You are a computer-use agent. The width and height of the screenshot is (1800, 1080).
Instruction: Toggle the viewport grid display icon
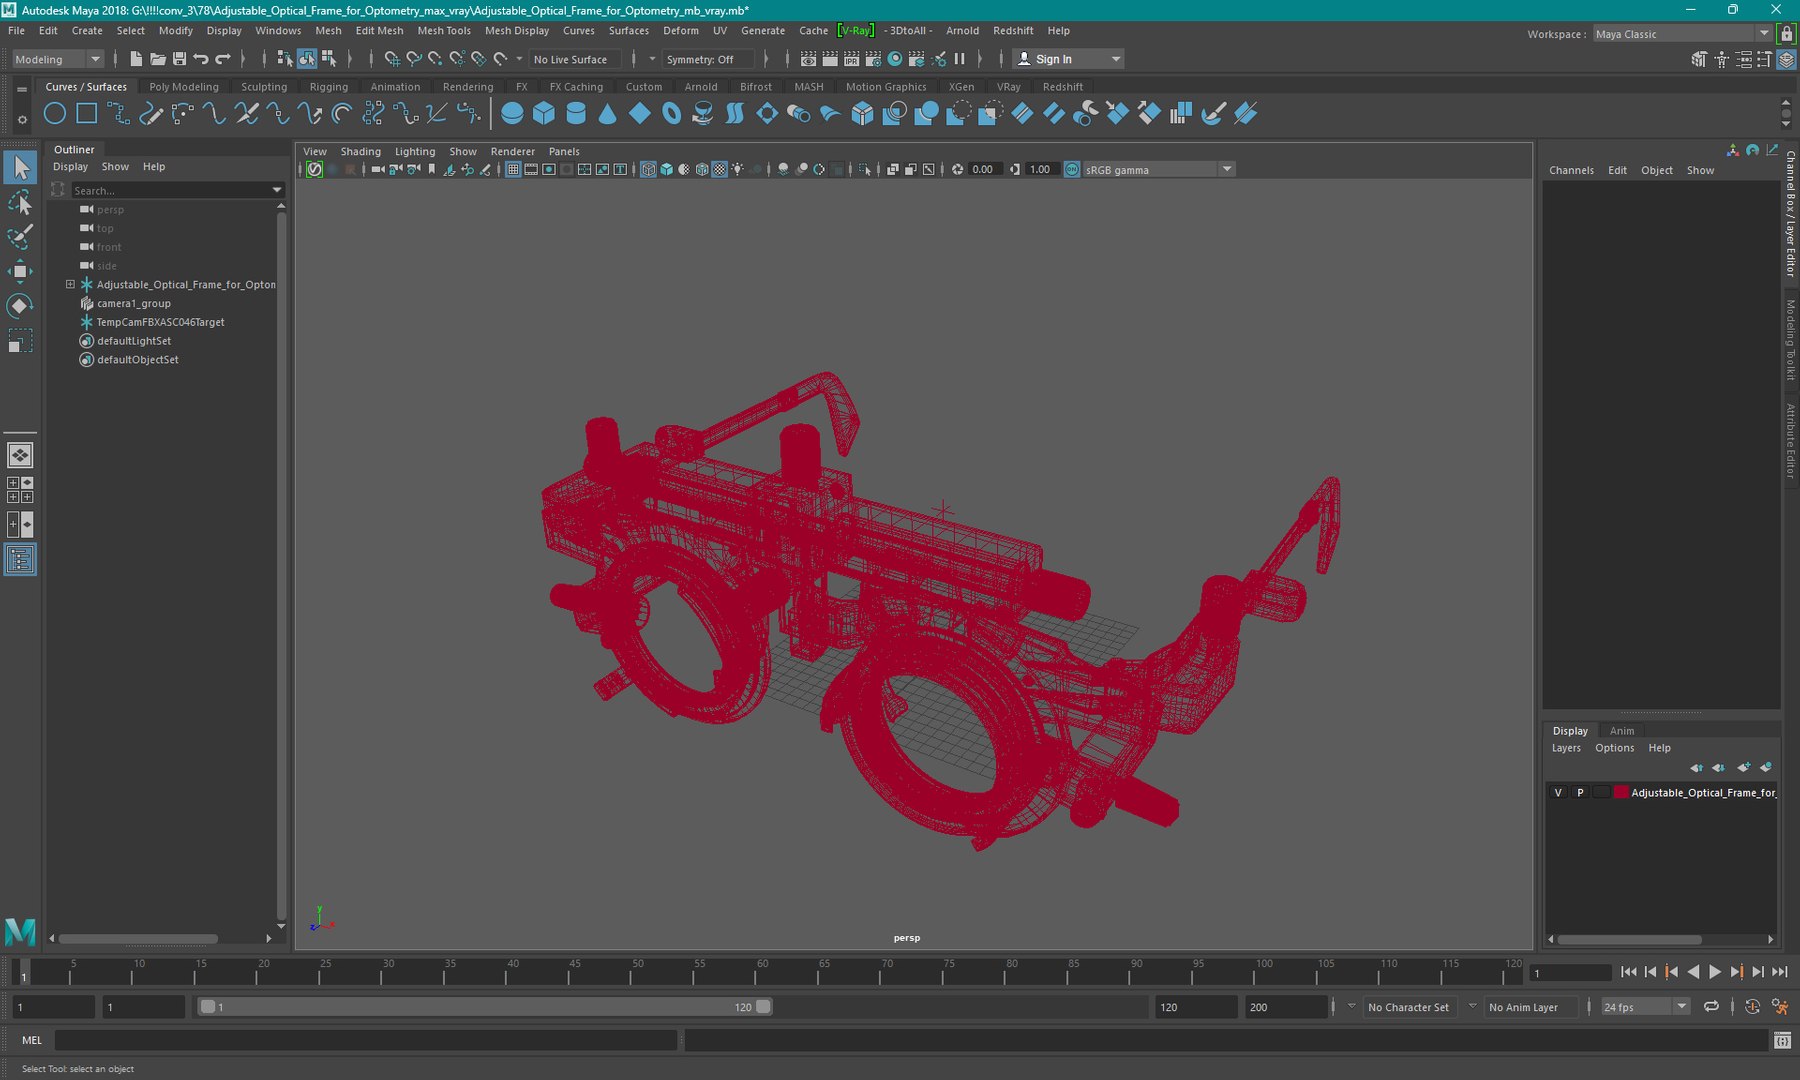[x=512, y=170]
